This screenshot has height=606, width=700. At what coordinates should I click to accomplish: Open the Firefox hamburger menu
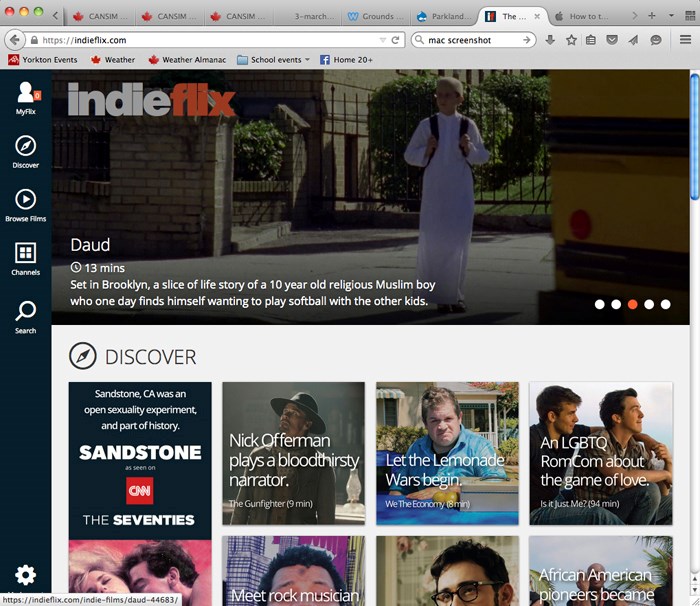(685, 40)
